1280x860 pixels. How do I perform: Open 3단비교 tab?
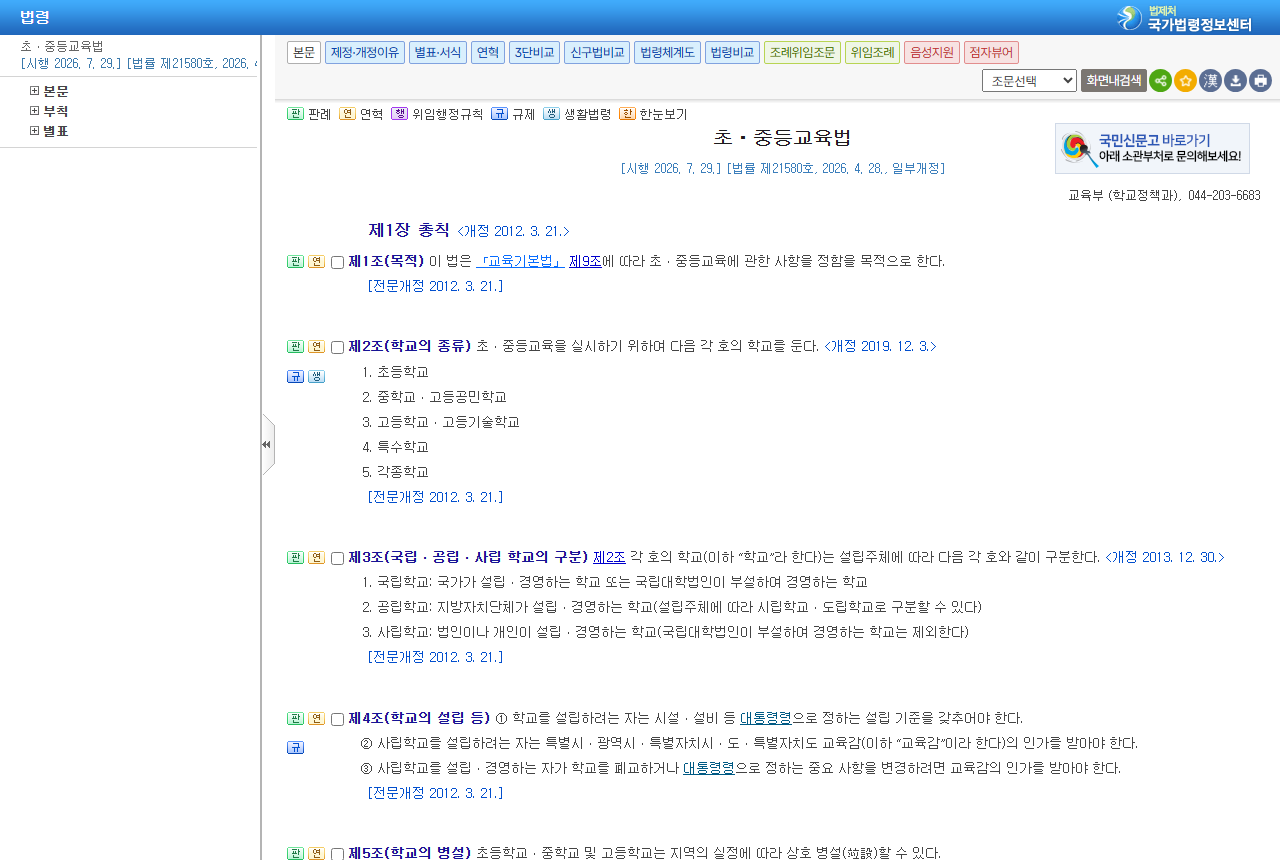click(535, 53)
